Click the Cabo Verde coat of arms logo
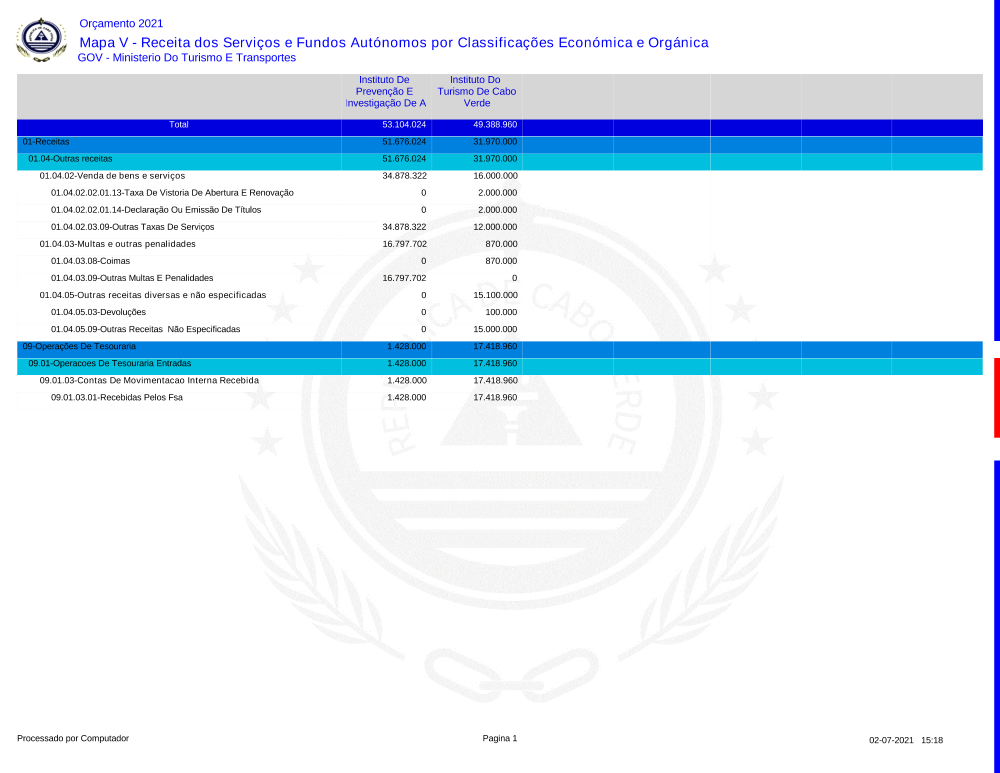 (41, 39)
